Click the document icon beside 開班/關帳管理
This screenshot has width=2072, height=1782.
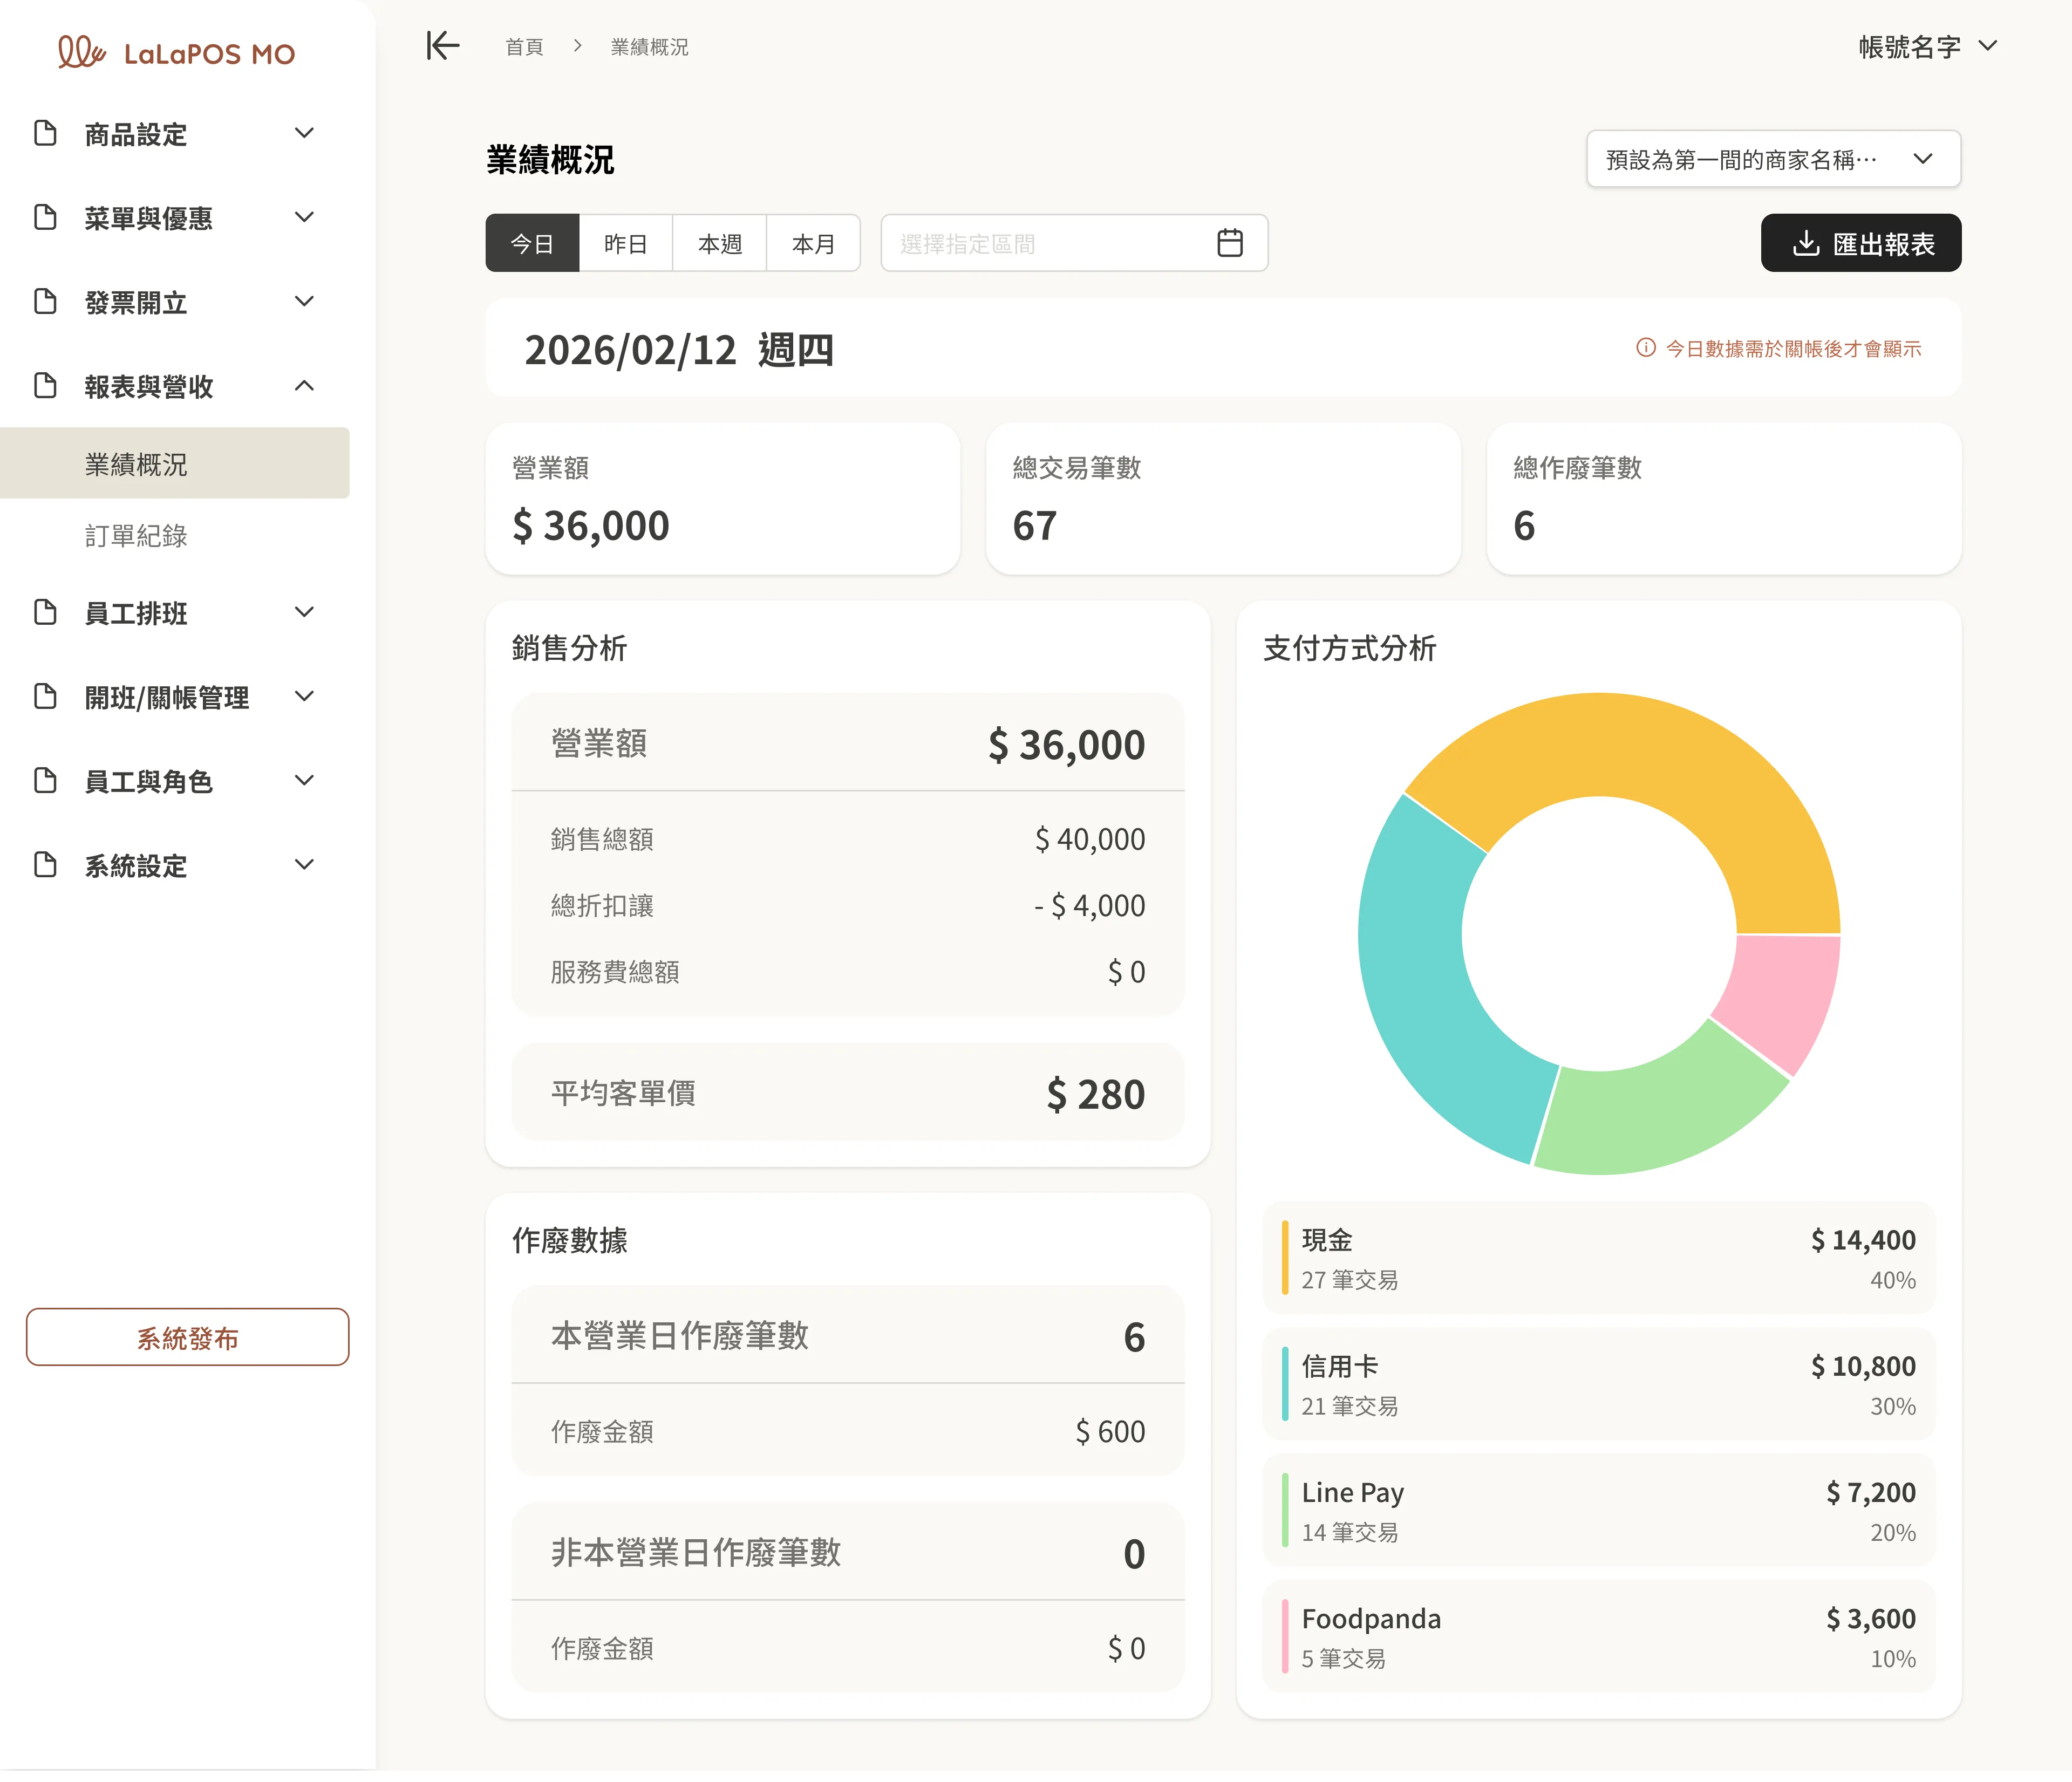(x=46, y=697)
